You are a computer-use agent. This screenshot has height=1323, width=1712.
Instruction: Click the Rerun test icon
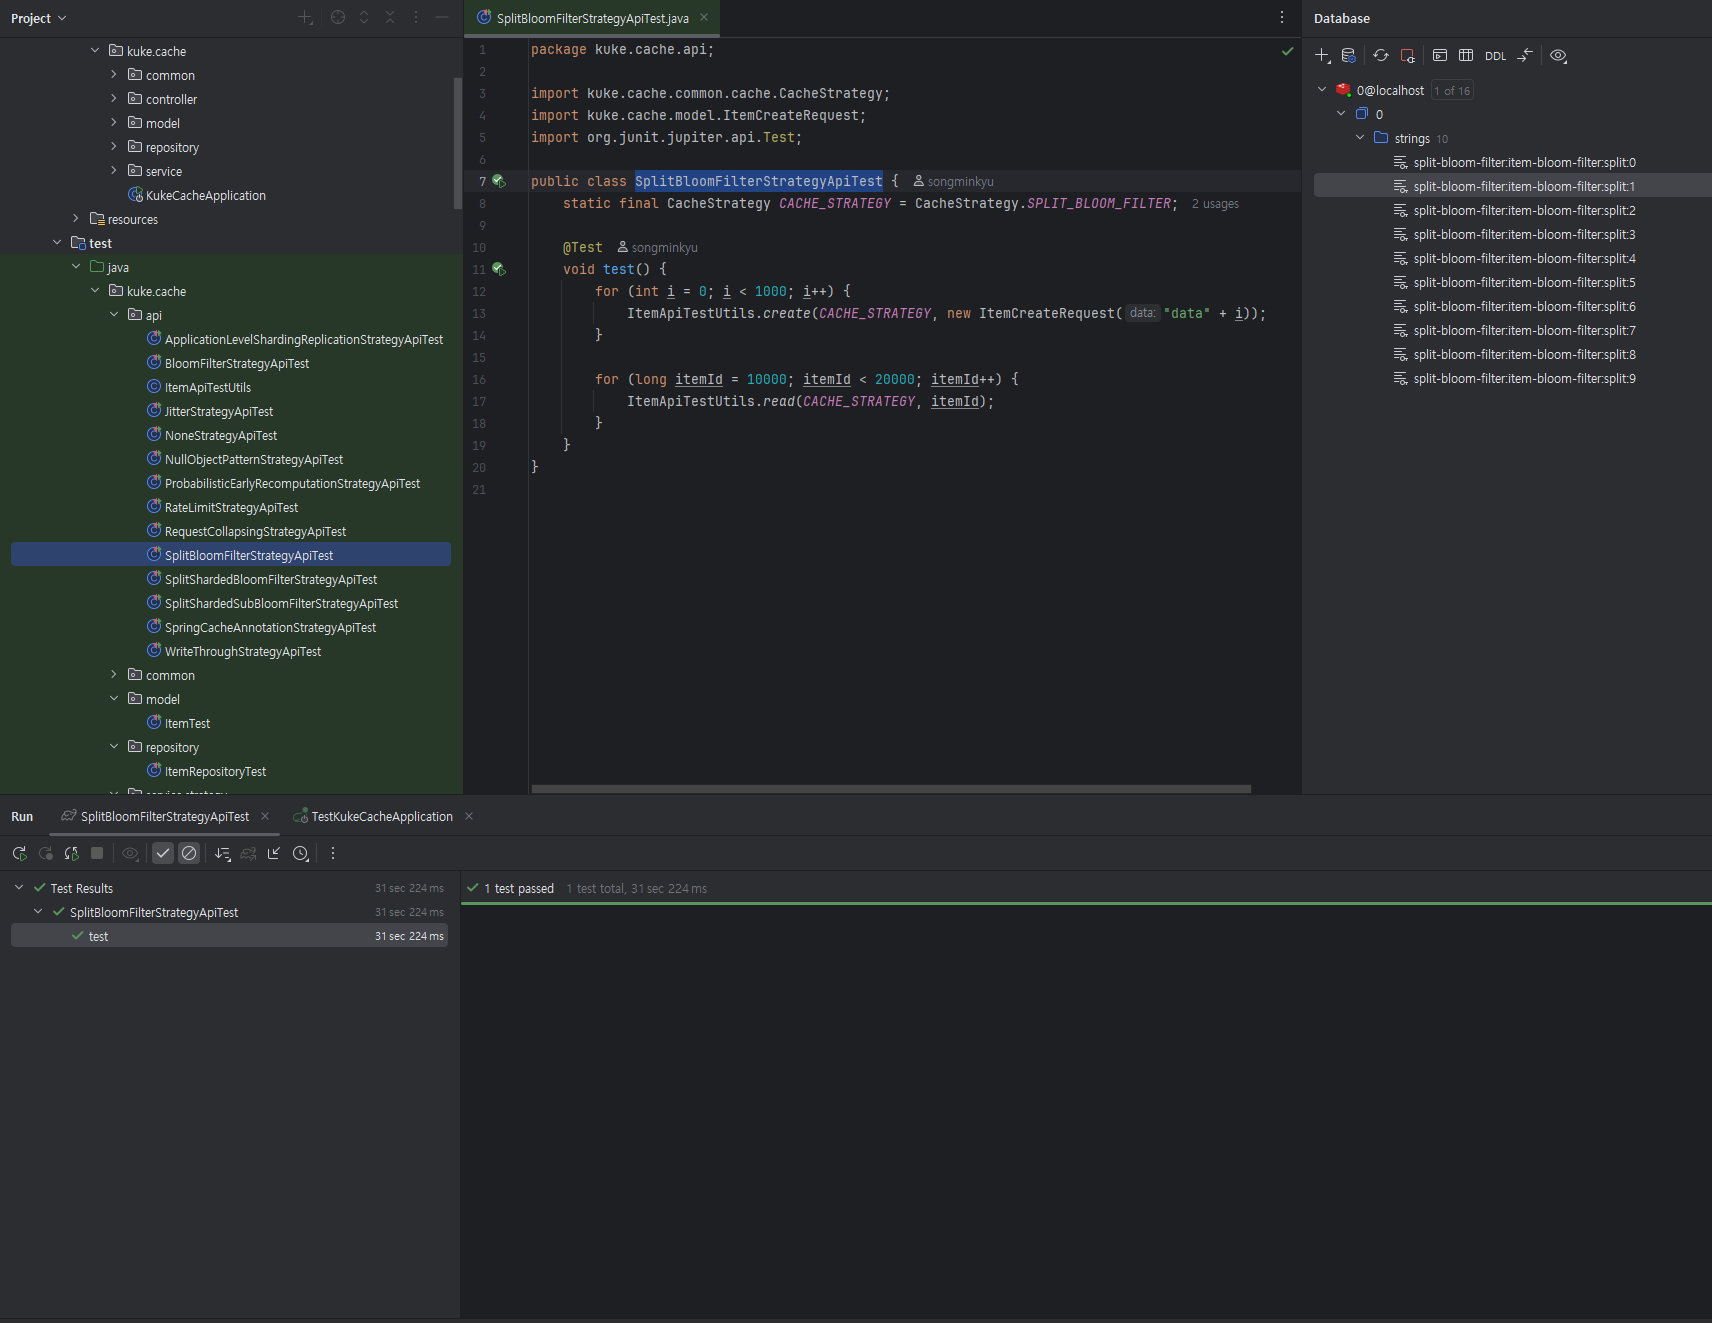point(19,853)
